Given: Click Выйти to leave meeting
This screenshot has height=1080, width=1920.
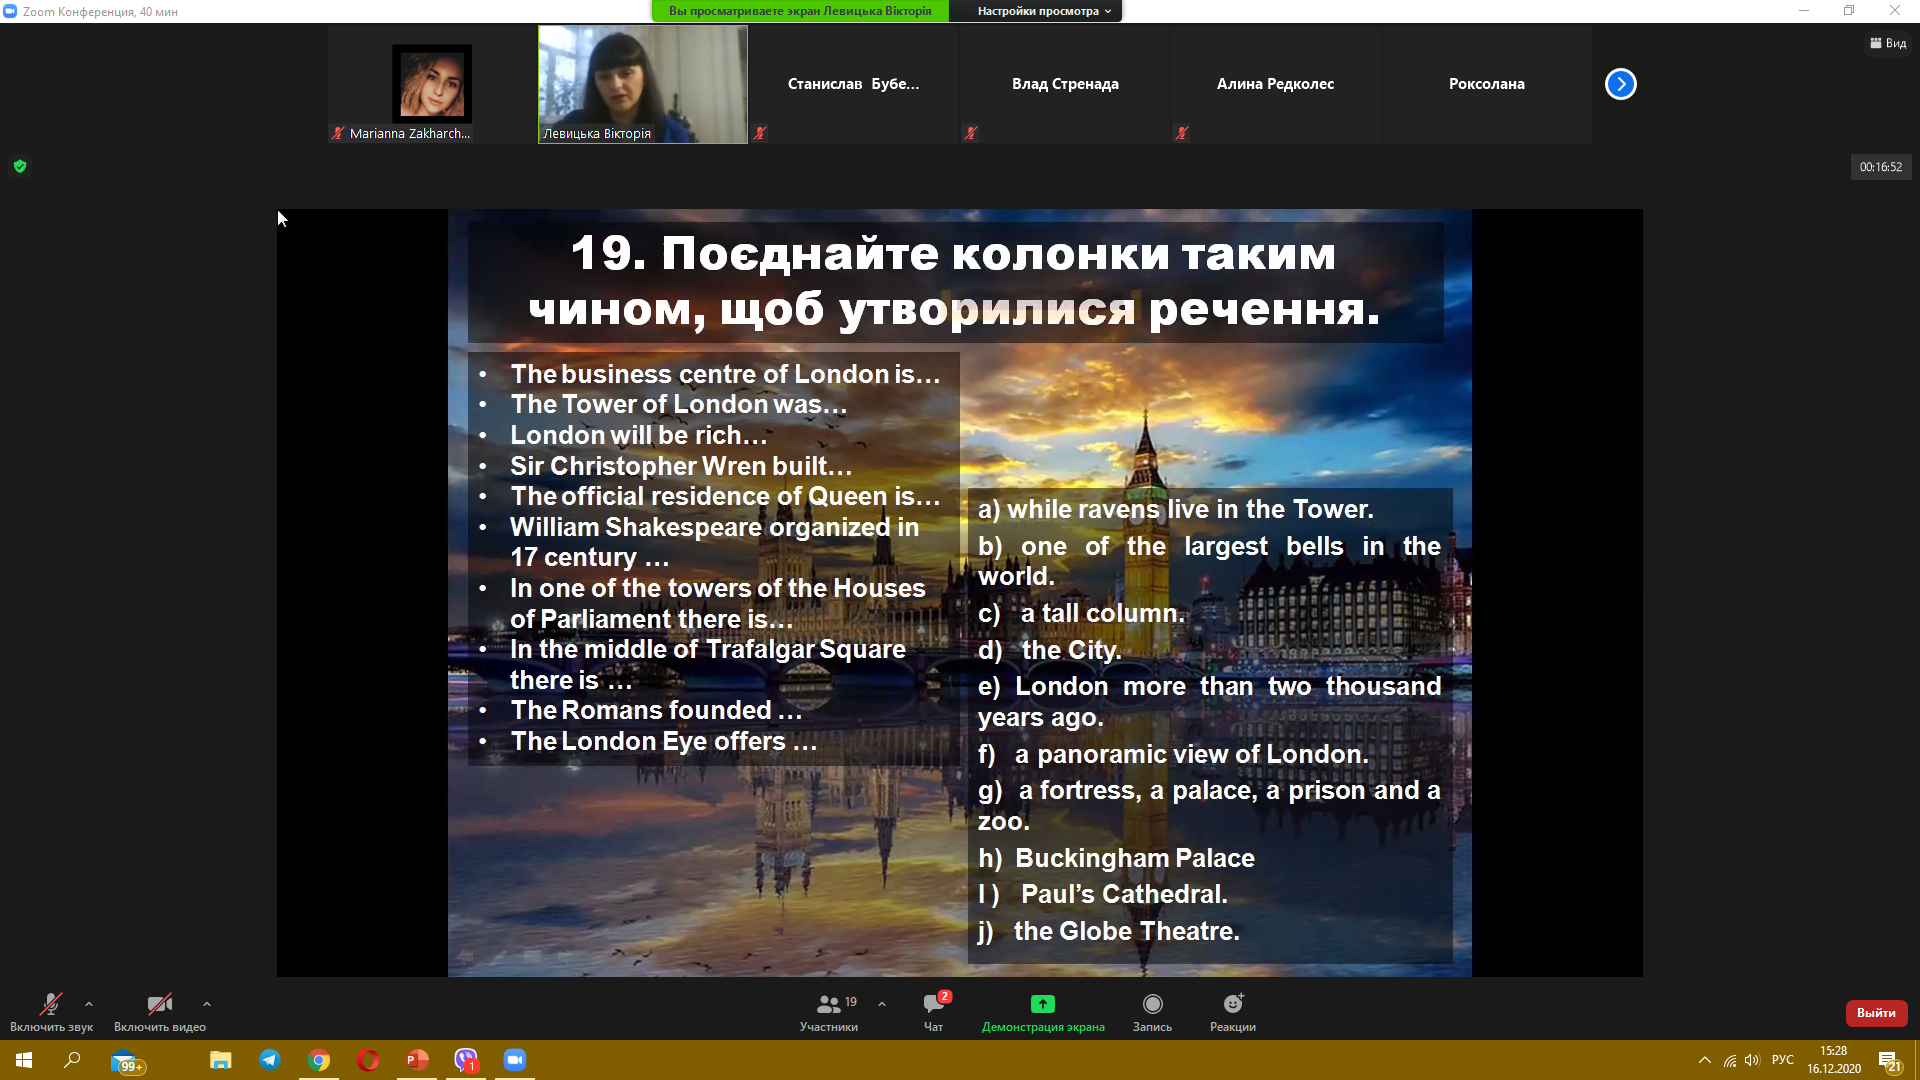Looking at the screenshot, I should (x=1876, y=1013).
